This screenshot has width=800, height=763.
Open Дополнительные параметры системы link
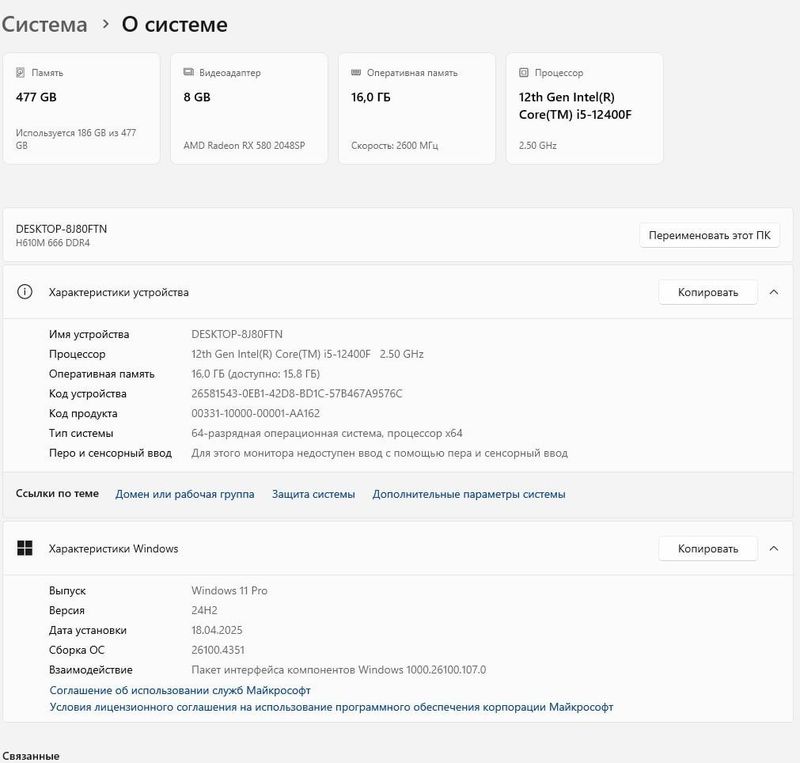tap(469, 494)
